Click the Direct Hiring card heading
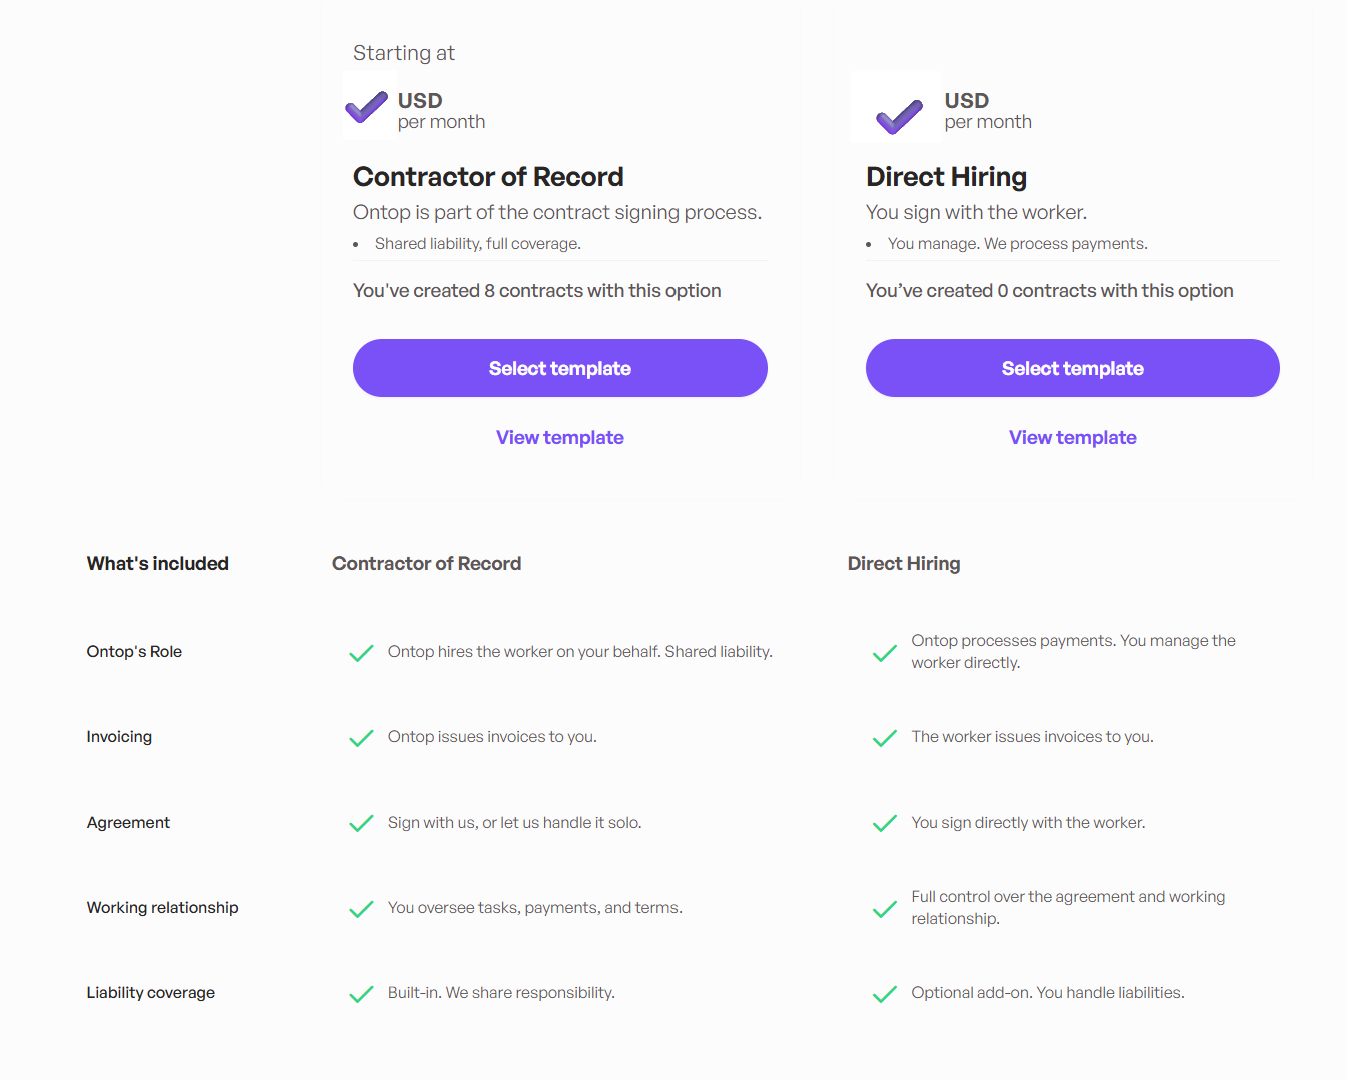Screen dimensions: 1346x1080 pos(947,177)
